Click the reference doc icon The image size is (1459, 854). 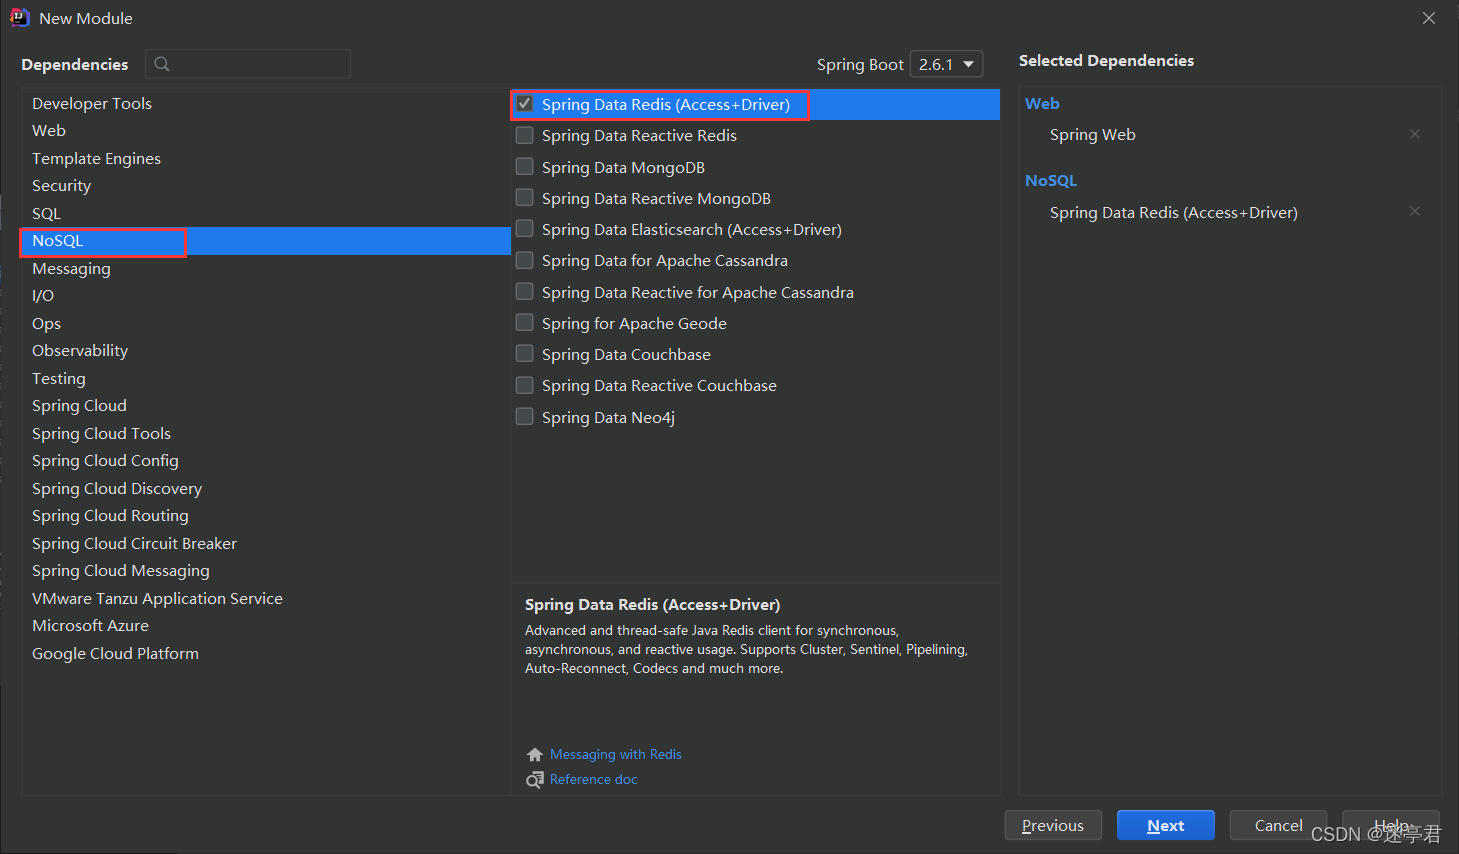pyautogui.click(x=535, y=780)
